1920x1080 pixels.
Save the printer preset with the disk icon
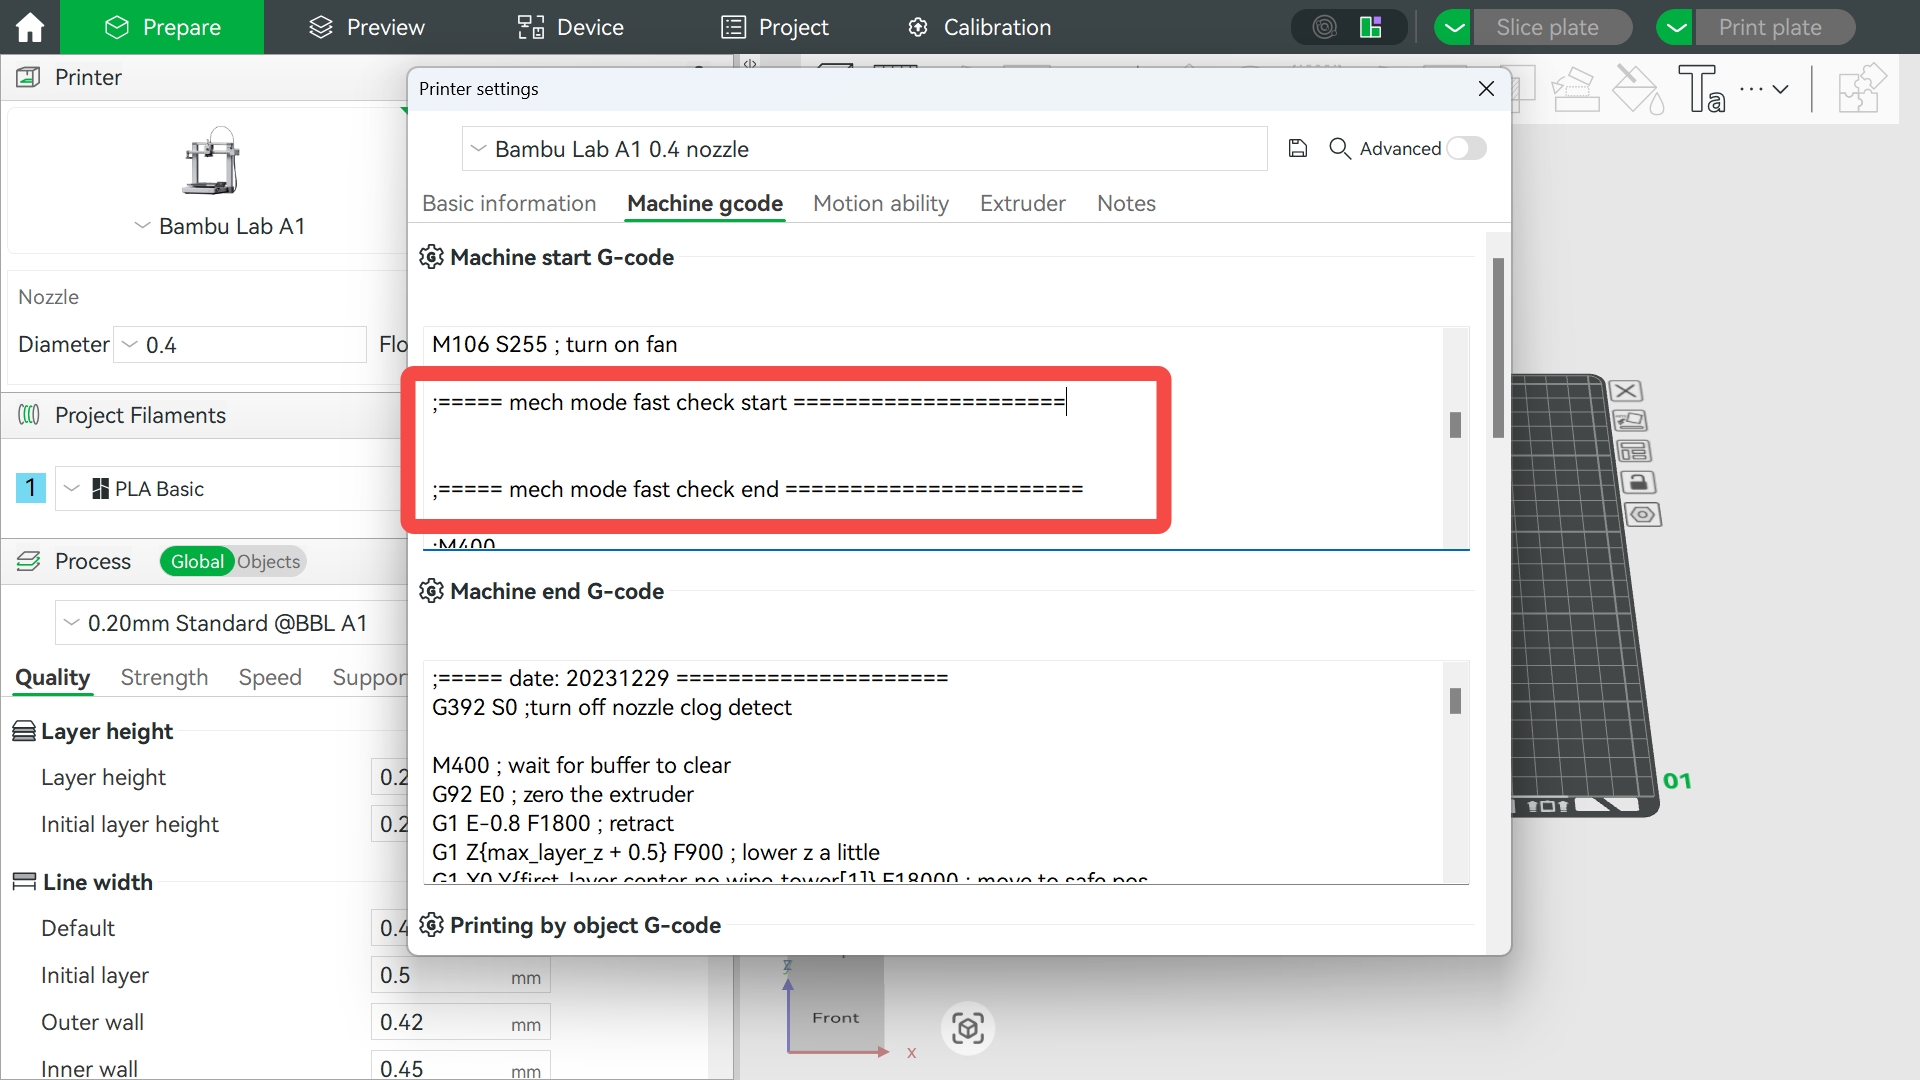[x=1298, y=149]
